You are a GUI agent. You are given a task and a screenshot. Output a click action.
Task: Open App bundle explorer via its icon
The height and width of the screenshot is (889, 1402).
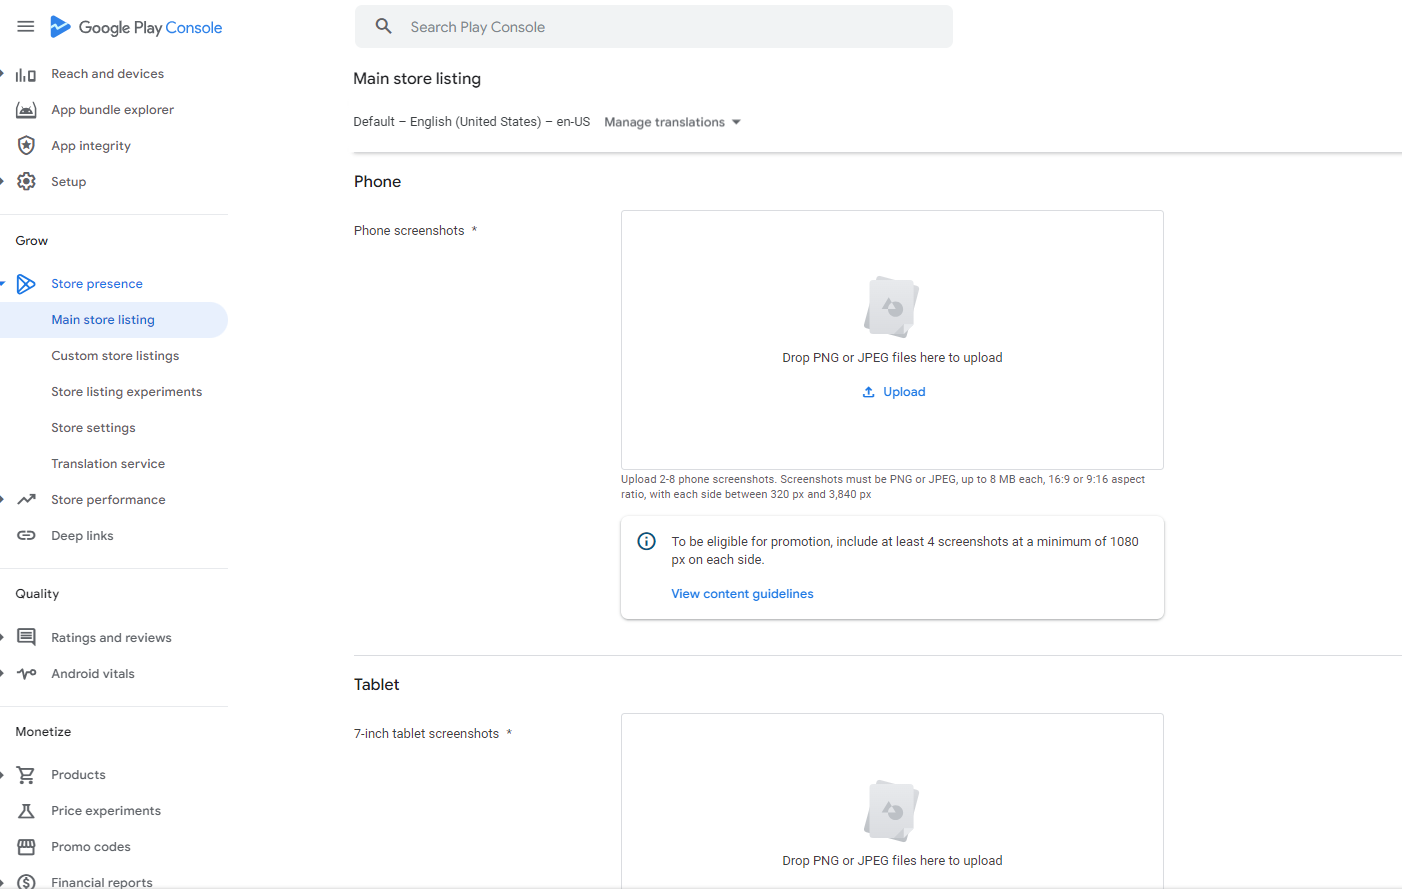point(25,109)
